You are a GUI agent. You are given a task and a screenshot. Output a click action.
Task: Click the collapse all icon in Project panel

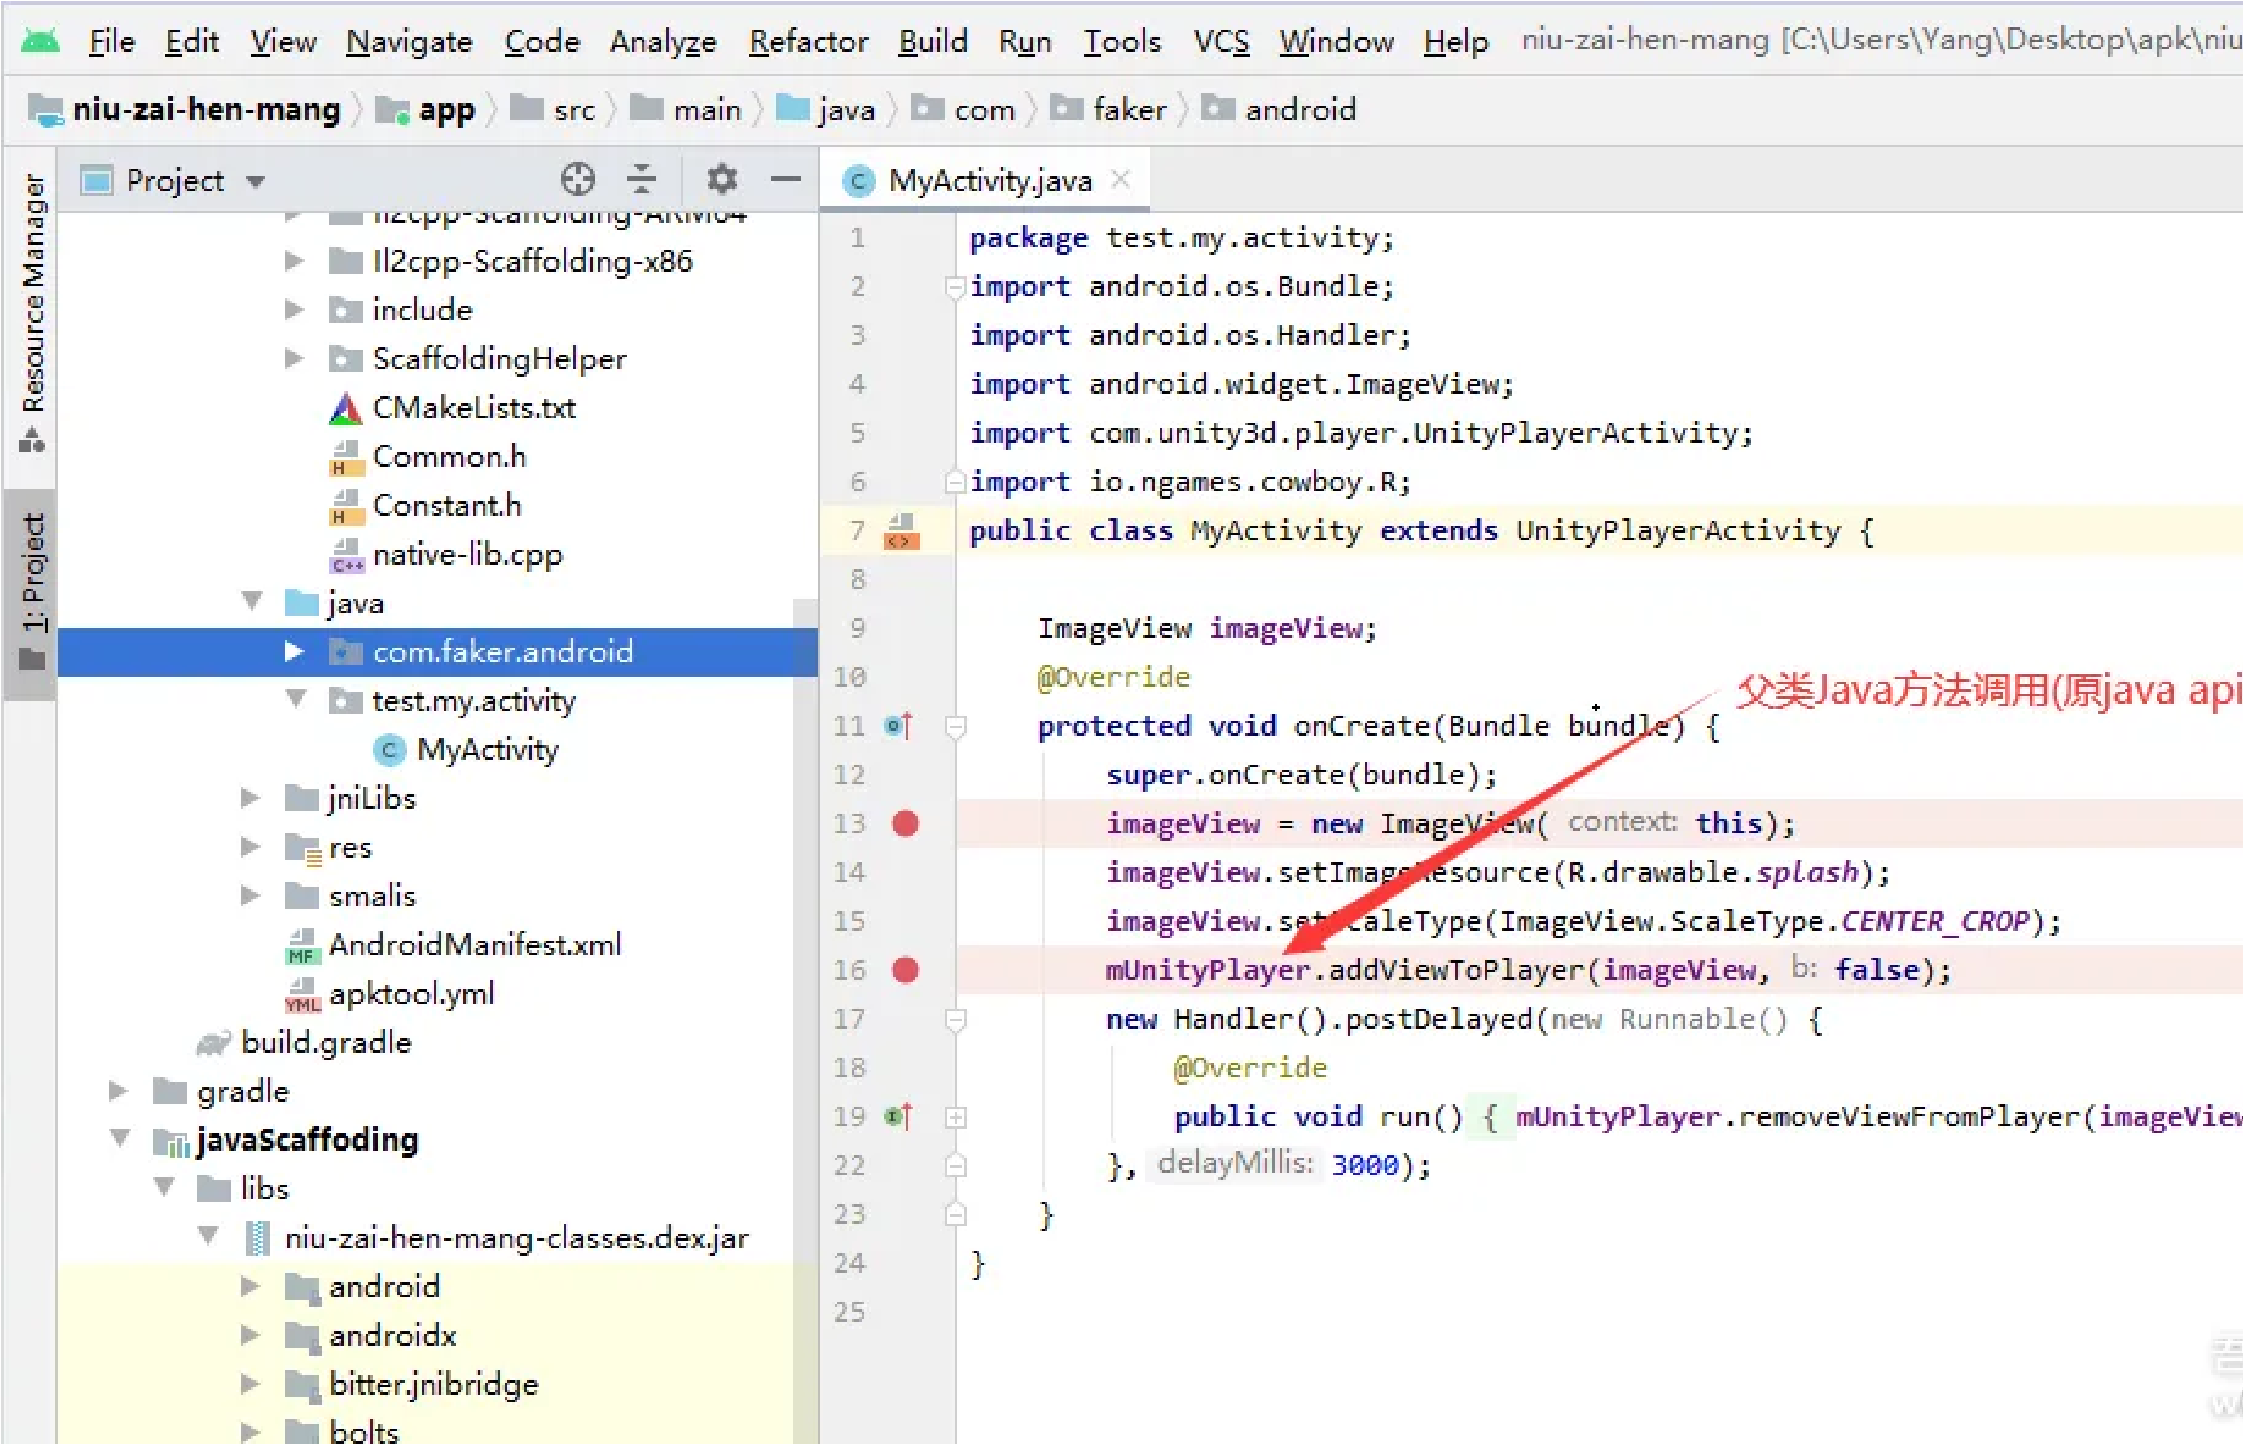[641, 180]
